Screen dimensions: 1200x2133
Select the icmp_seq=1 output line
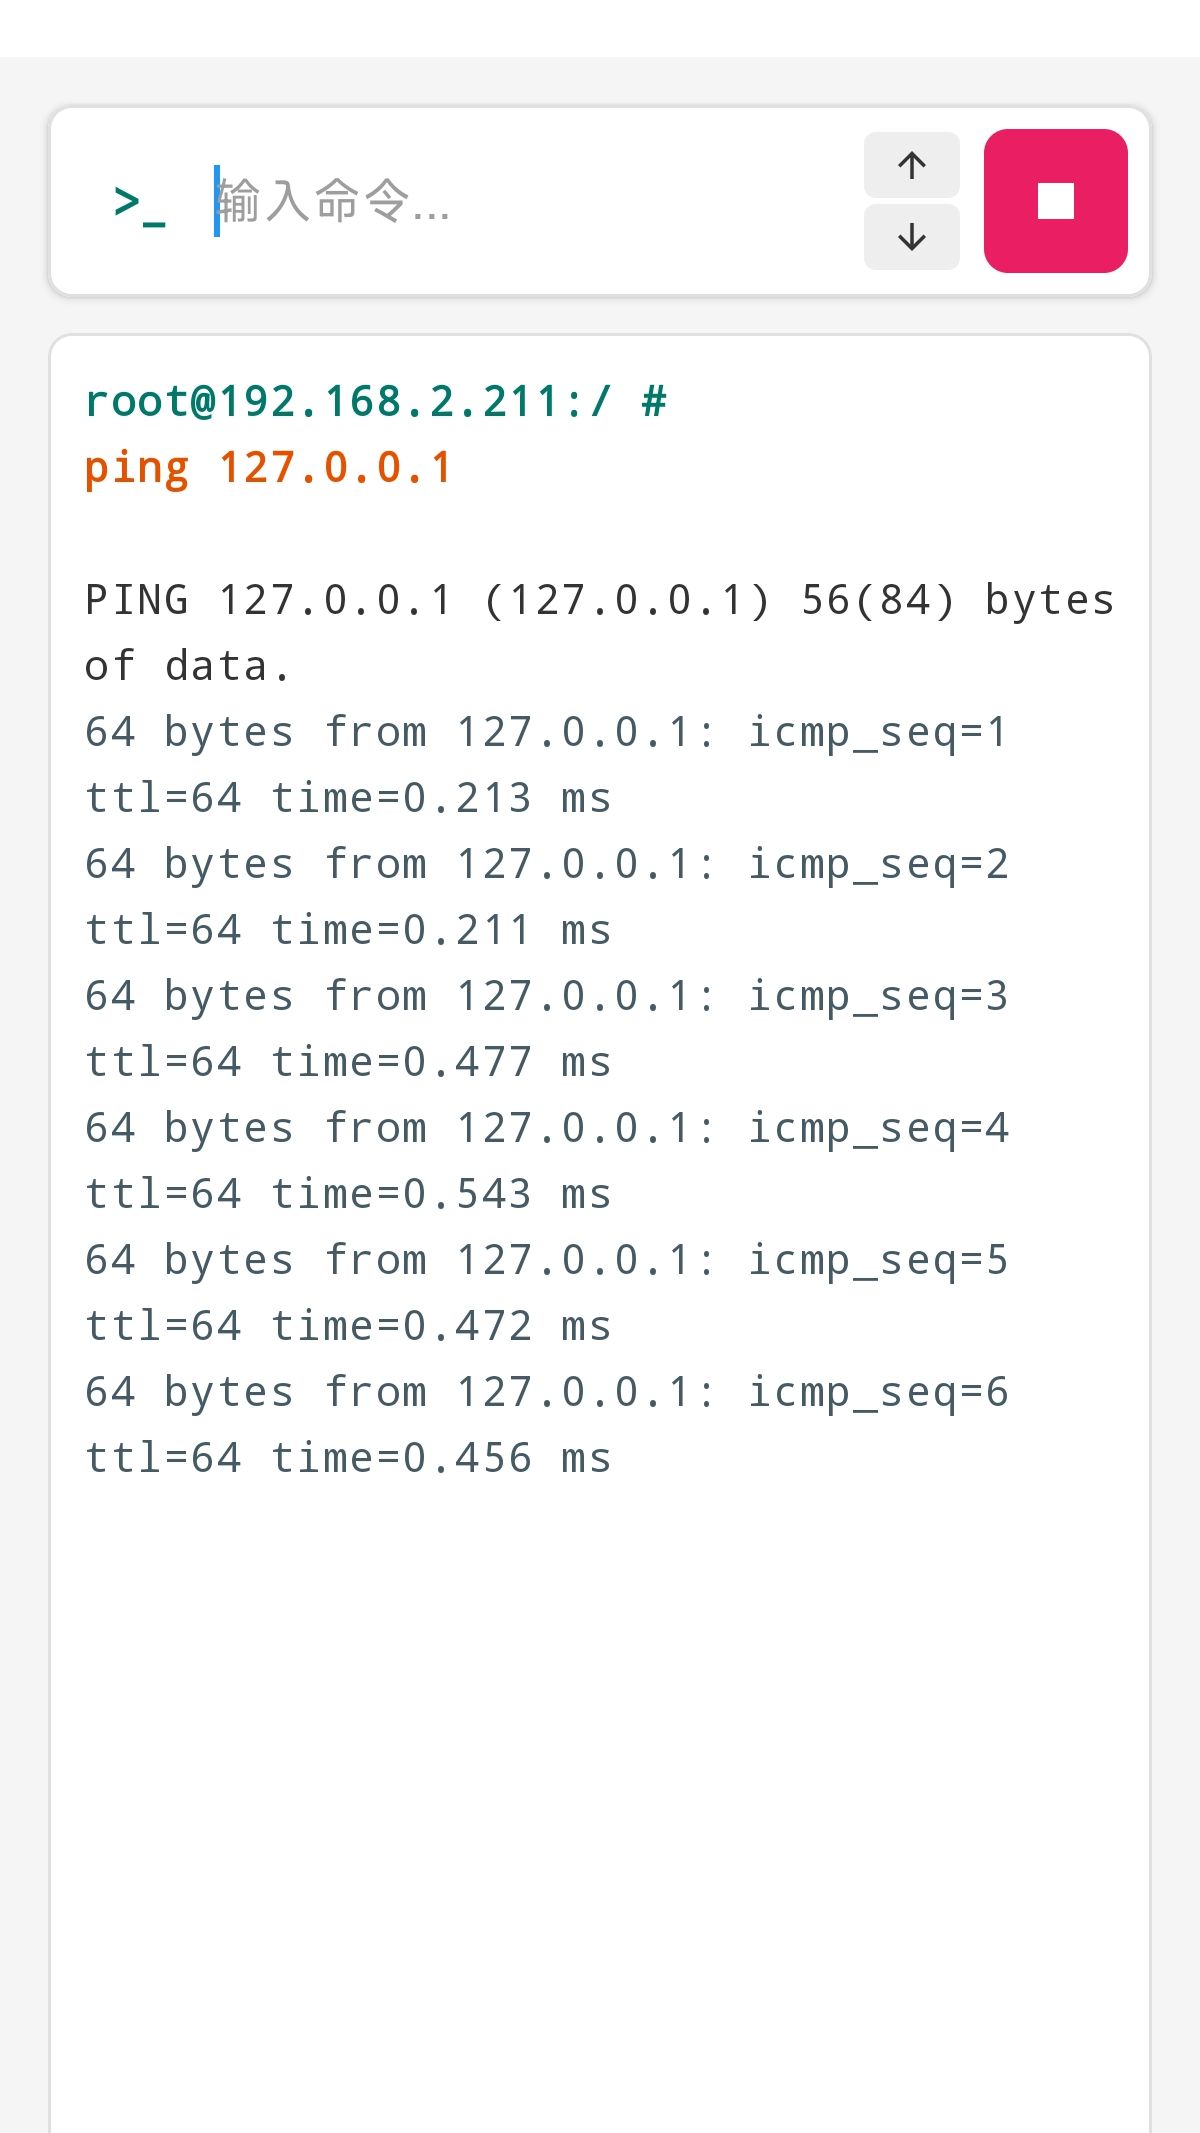546,732
